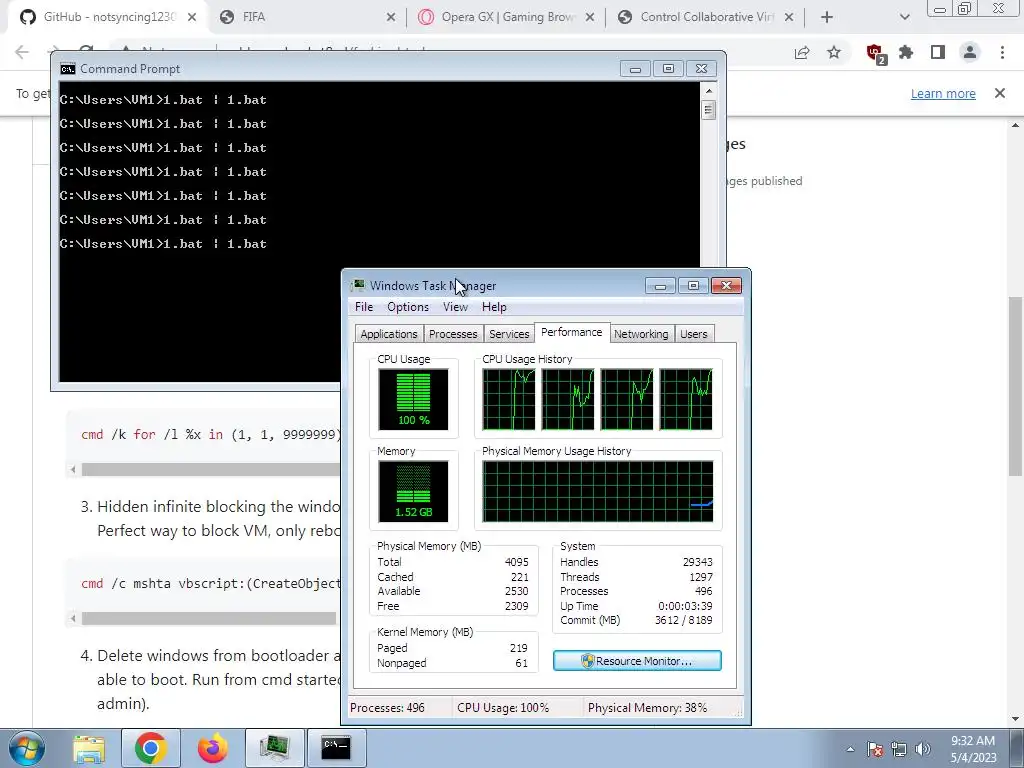Switch to the Processes tab
This screenshot has height=768, width=1024.
pos(453,334)
